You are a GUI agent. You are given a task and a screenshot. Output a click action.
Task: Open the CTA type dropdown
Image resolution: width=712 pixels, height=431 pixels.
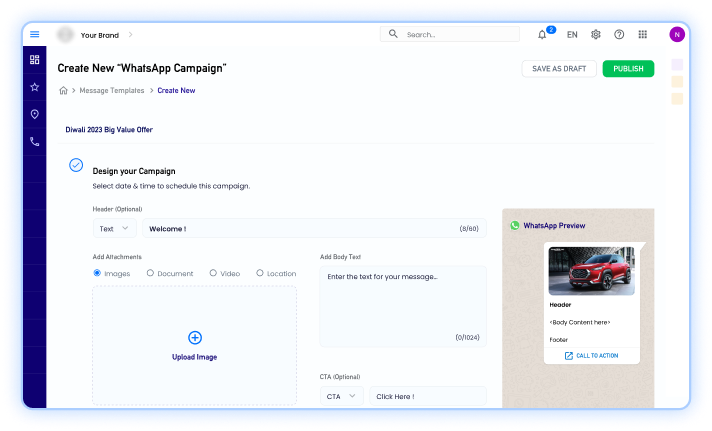(x=341, y=396)
